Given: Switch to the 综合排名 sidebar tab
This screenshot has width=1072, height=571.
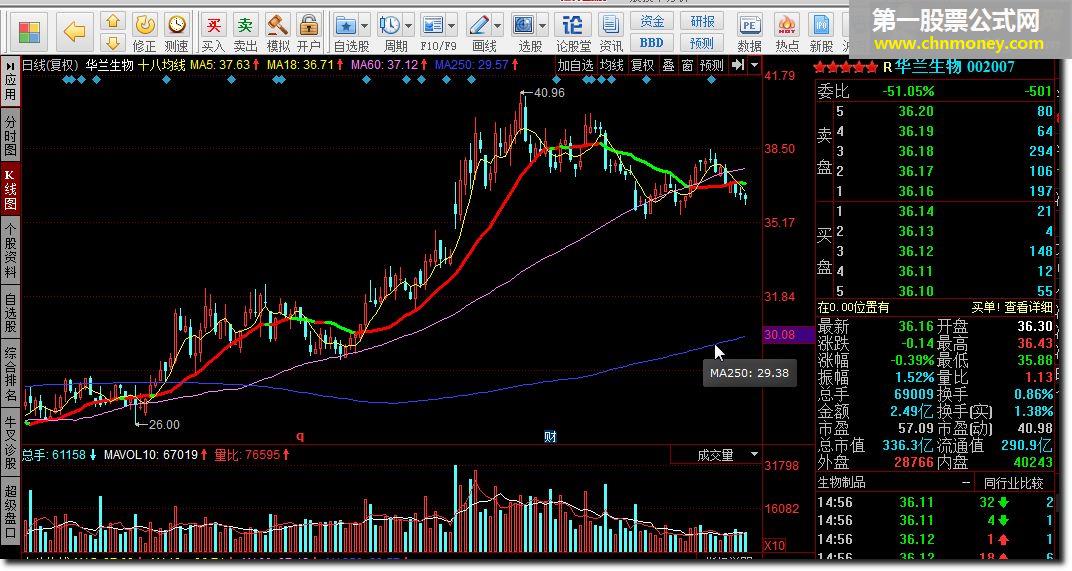Looking at the screenshot, I should (10, 374).
